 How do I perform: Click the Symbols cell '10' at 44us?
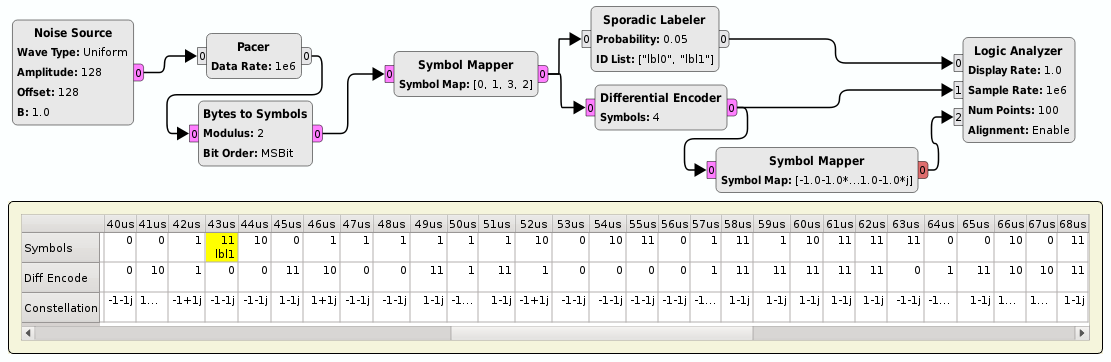[x=254, y=247]
